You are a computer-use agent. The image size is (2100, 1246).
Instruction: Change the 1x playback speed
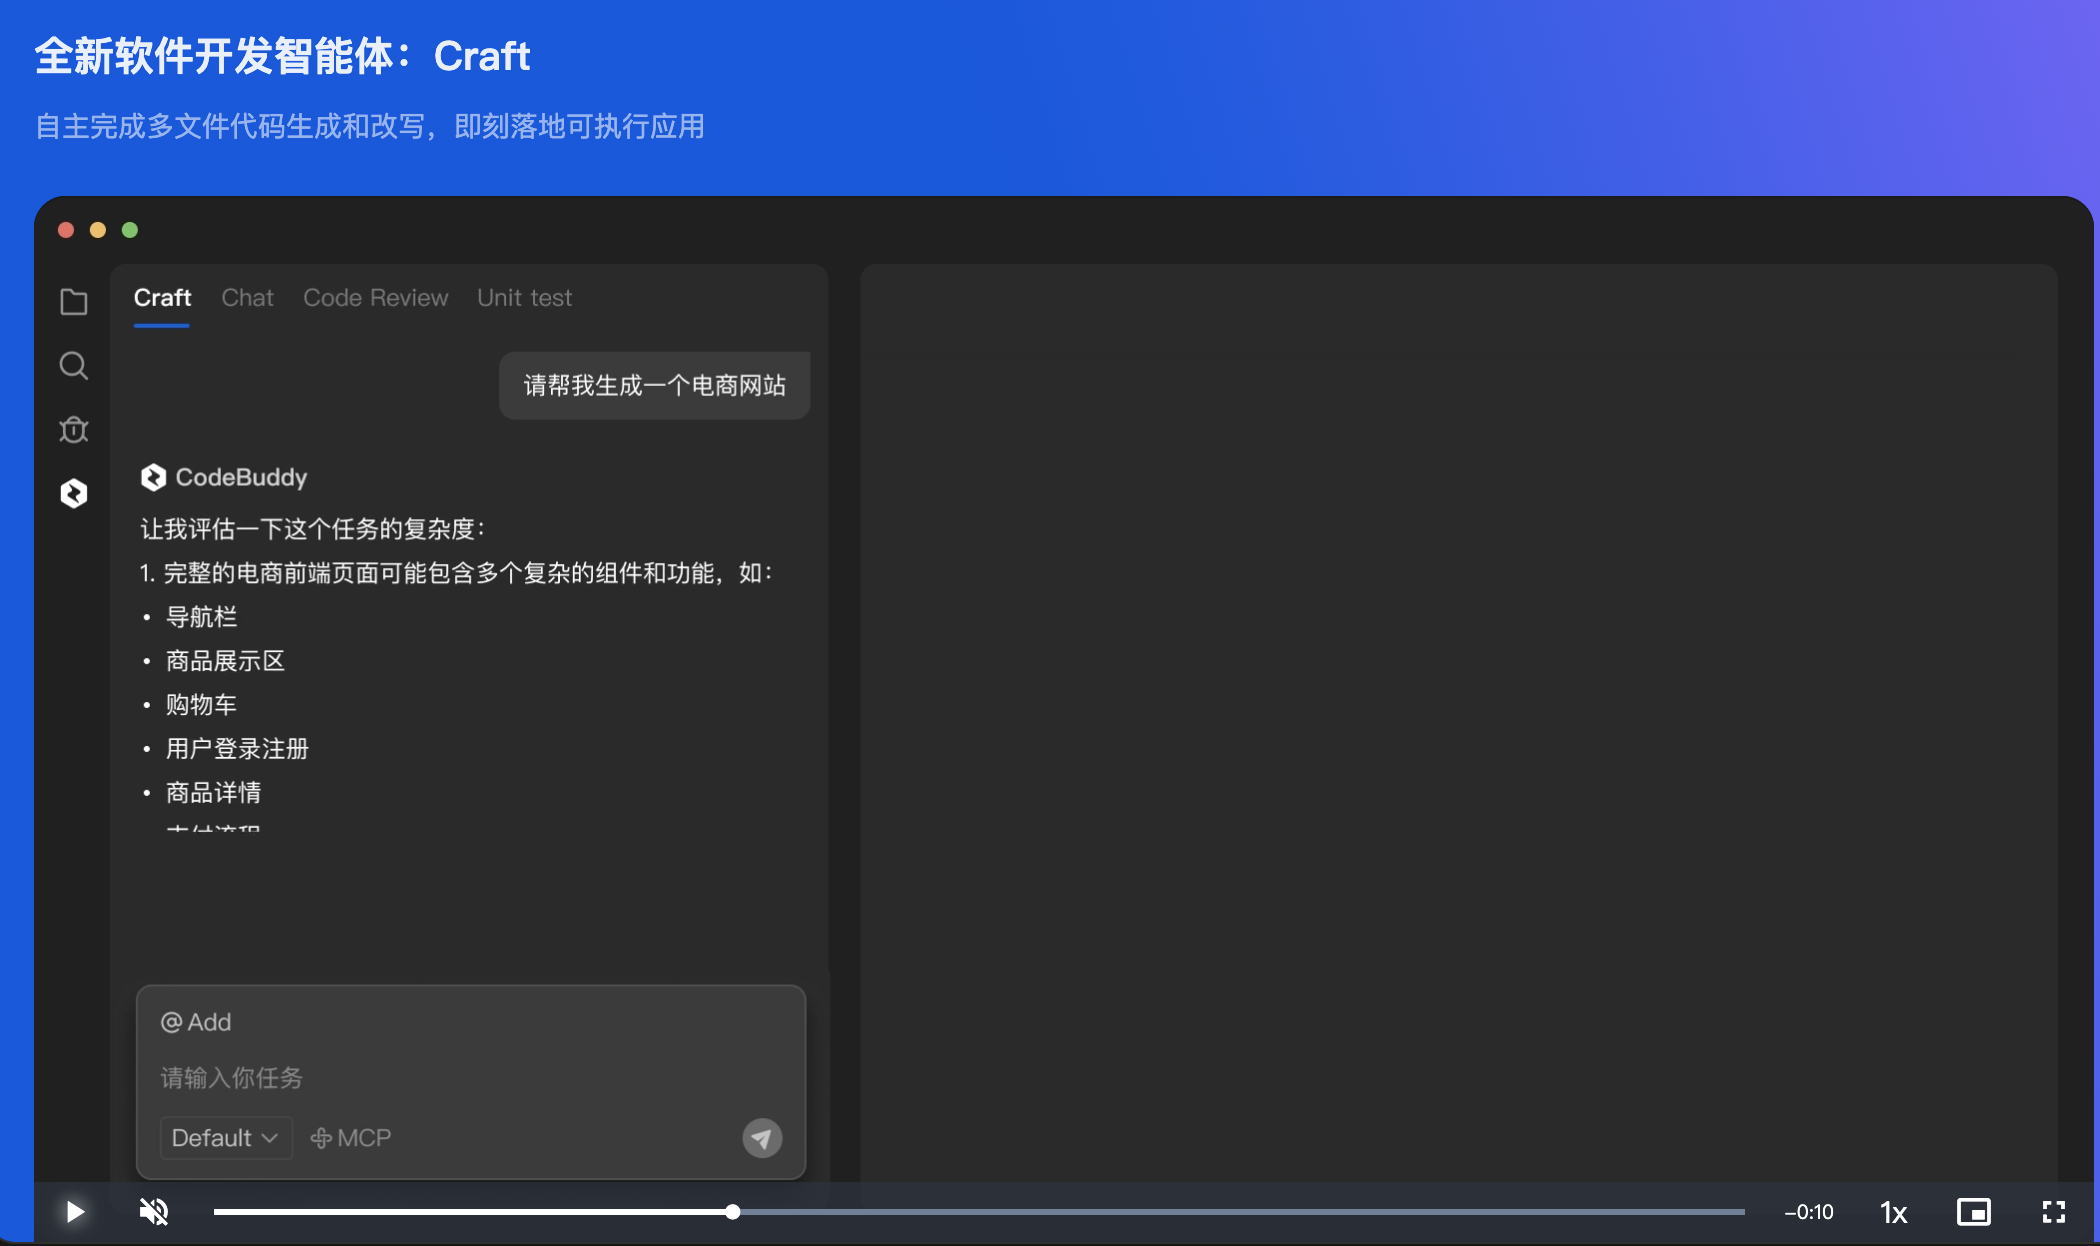(1893, 1212)
